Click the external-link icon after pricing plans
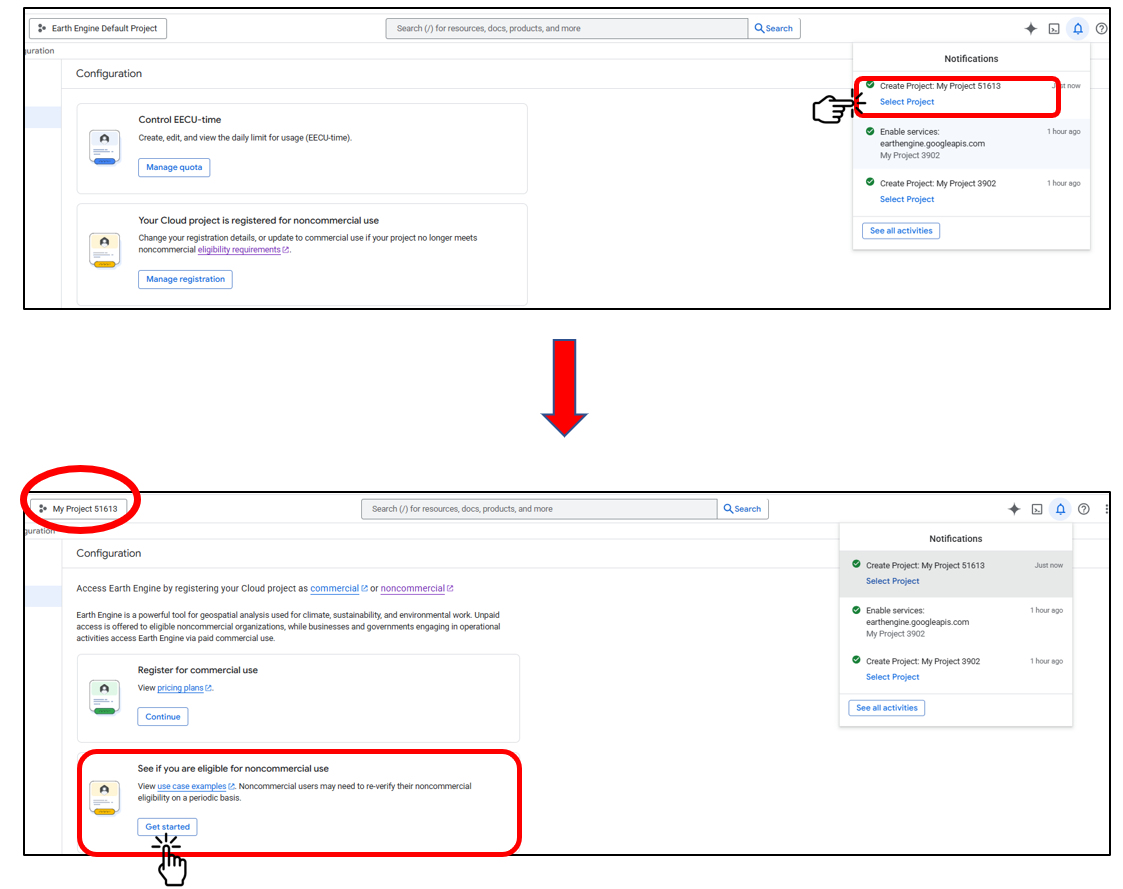This screenshot has width=1123, height=889. 208,689
